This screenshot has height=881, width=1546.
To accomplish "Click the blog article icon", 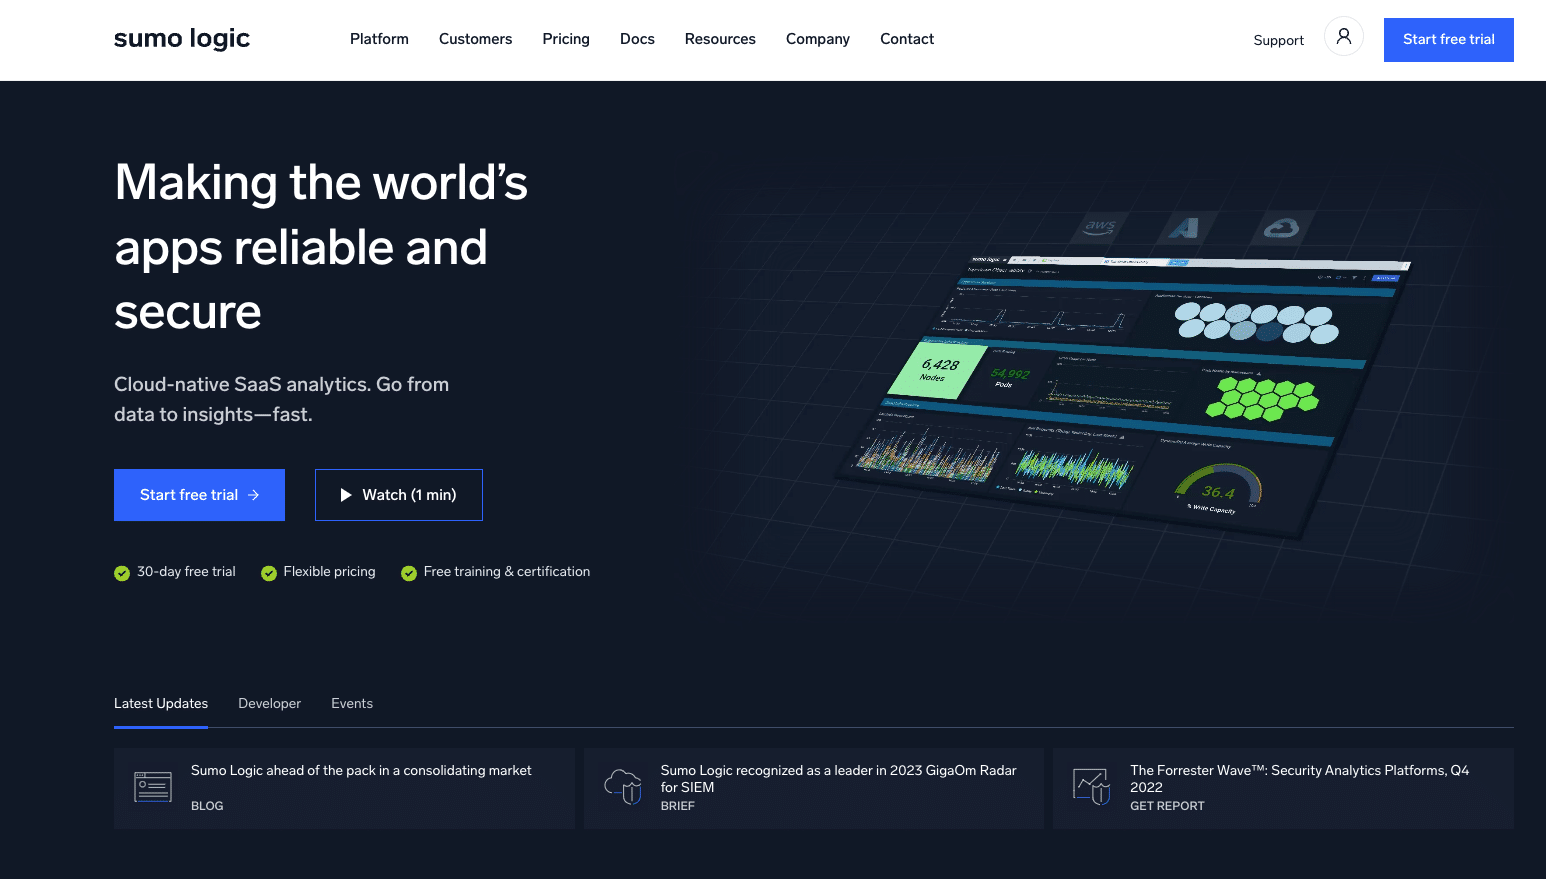I will click(153, 787).
